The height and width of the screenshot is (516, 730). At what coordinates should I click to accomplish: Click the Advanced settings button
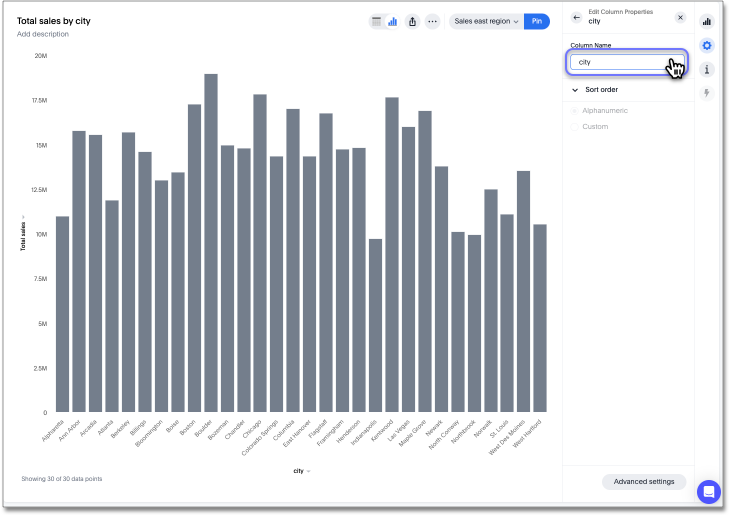644,482
